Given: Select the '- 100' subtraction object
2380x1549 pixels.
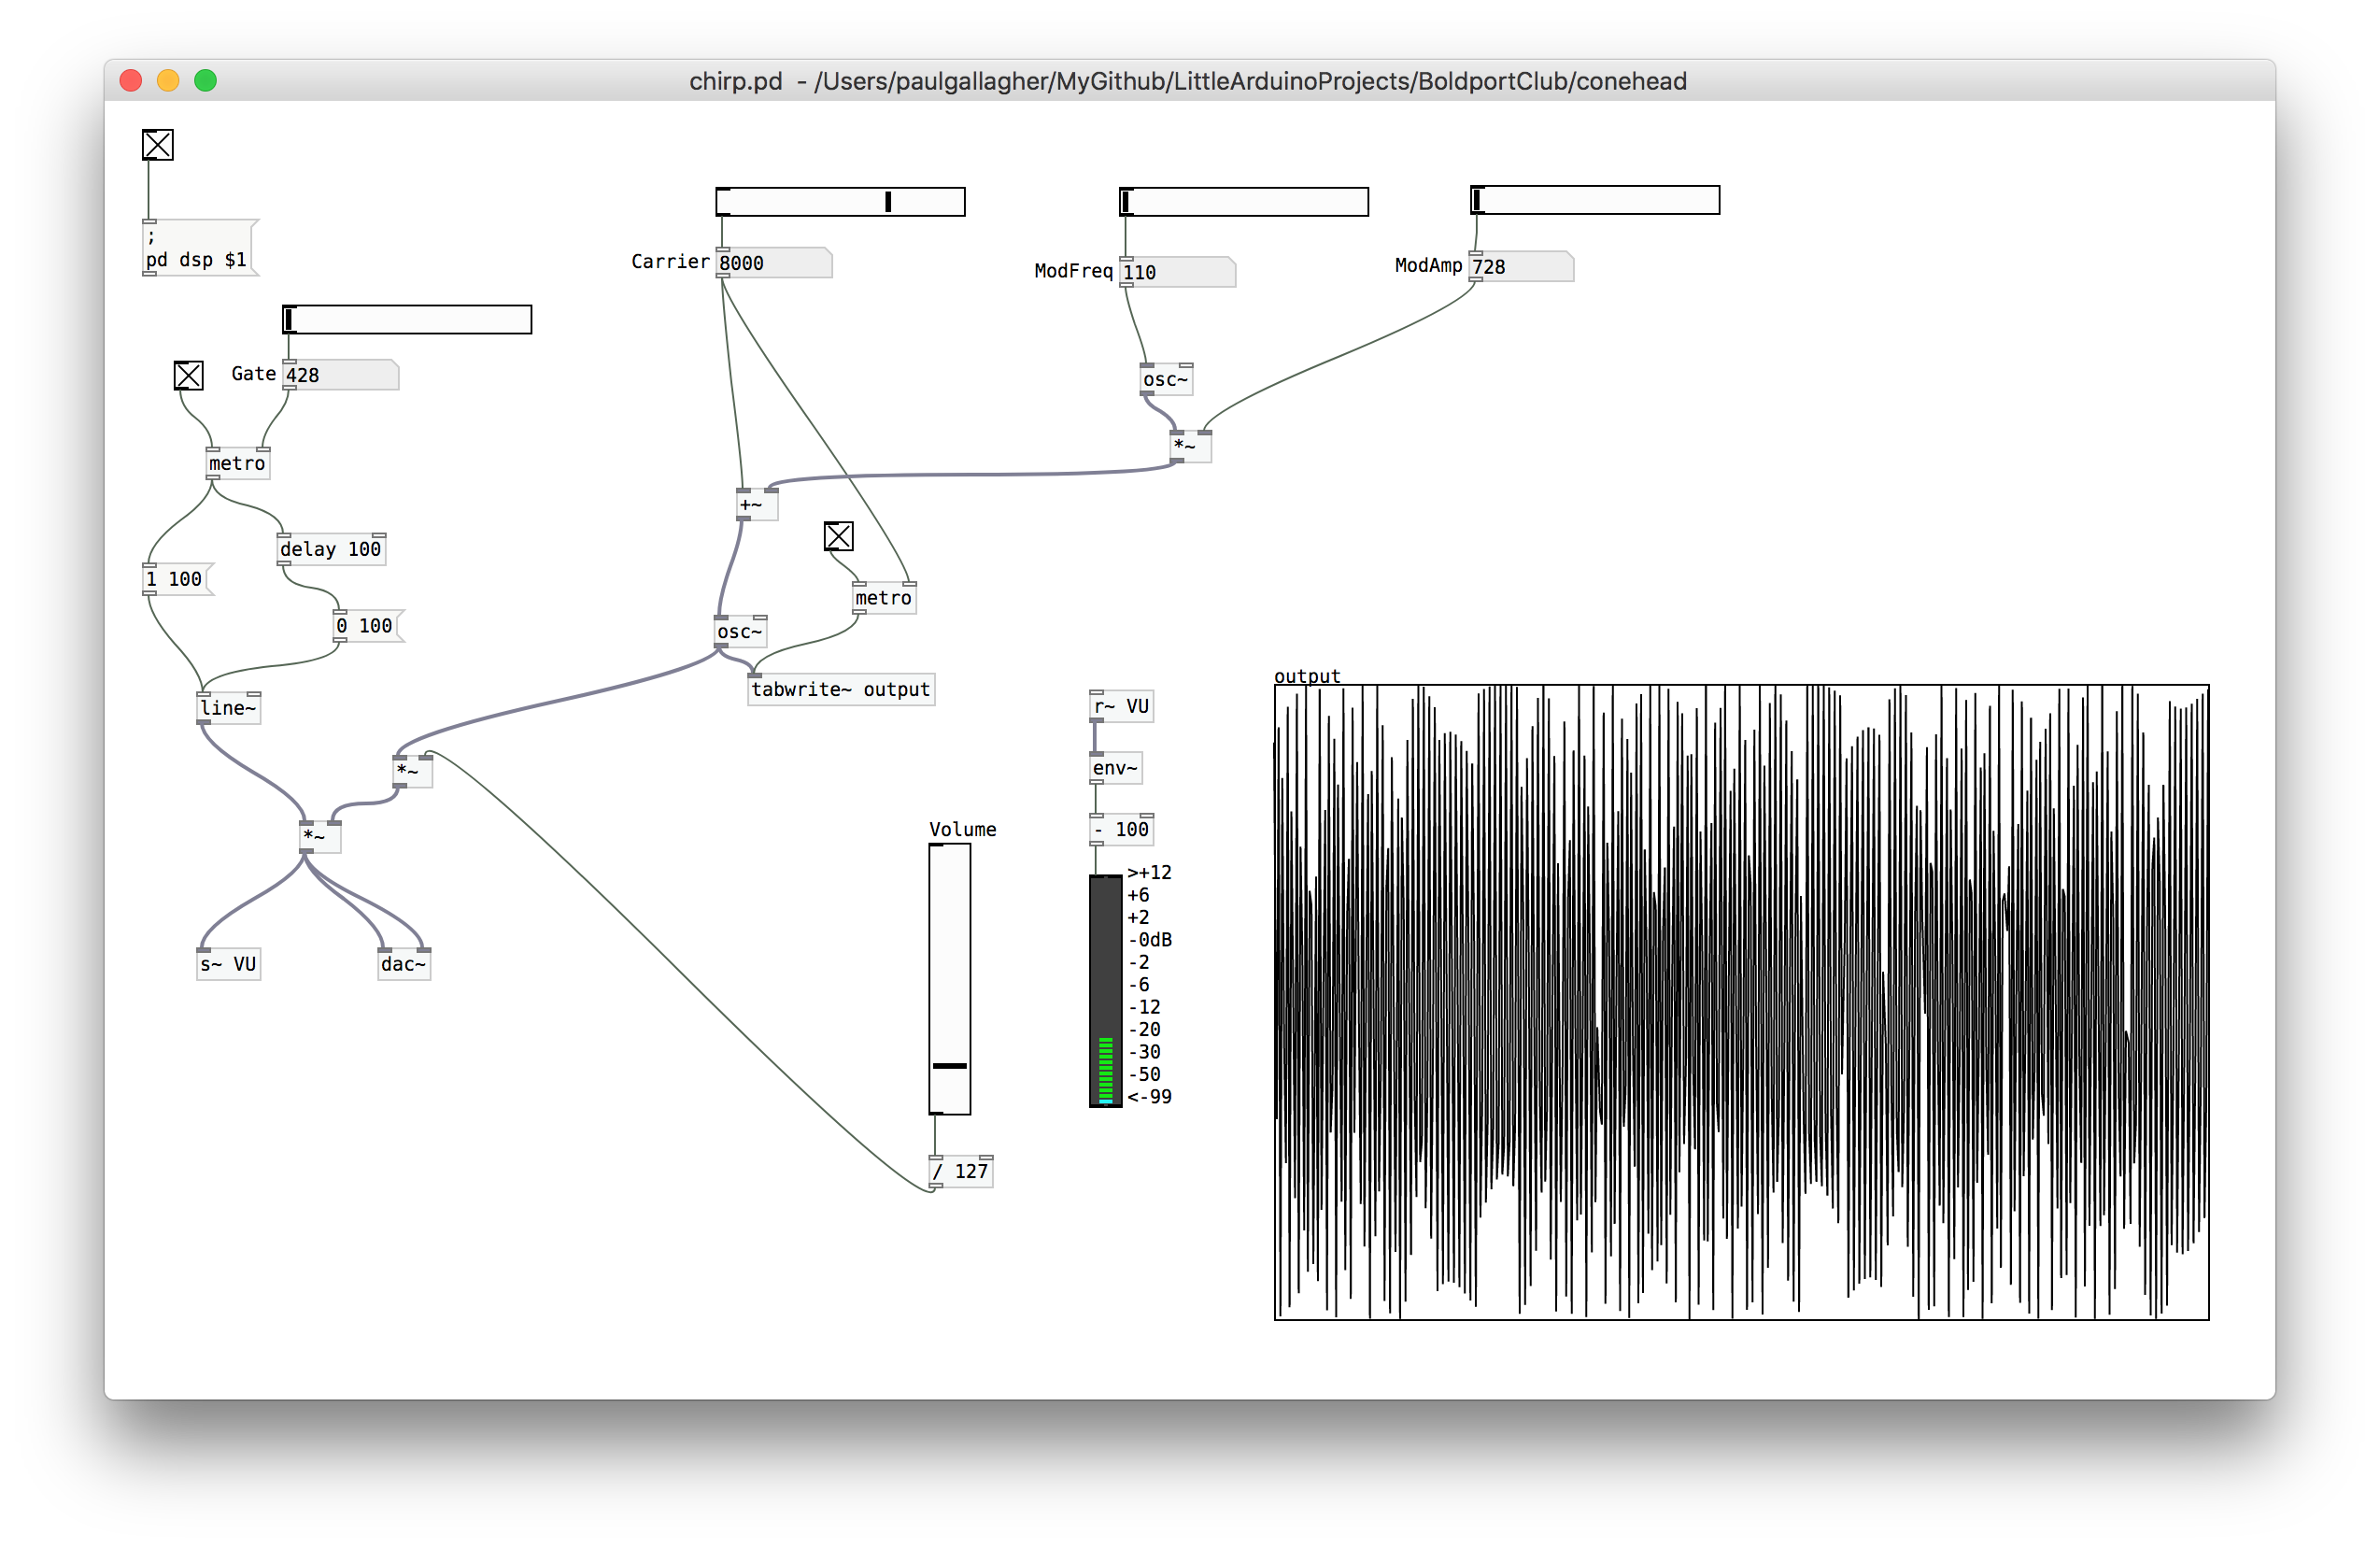Looking at the screenshot, I should point(1122,830).
